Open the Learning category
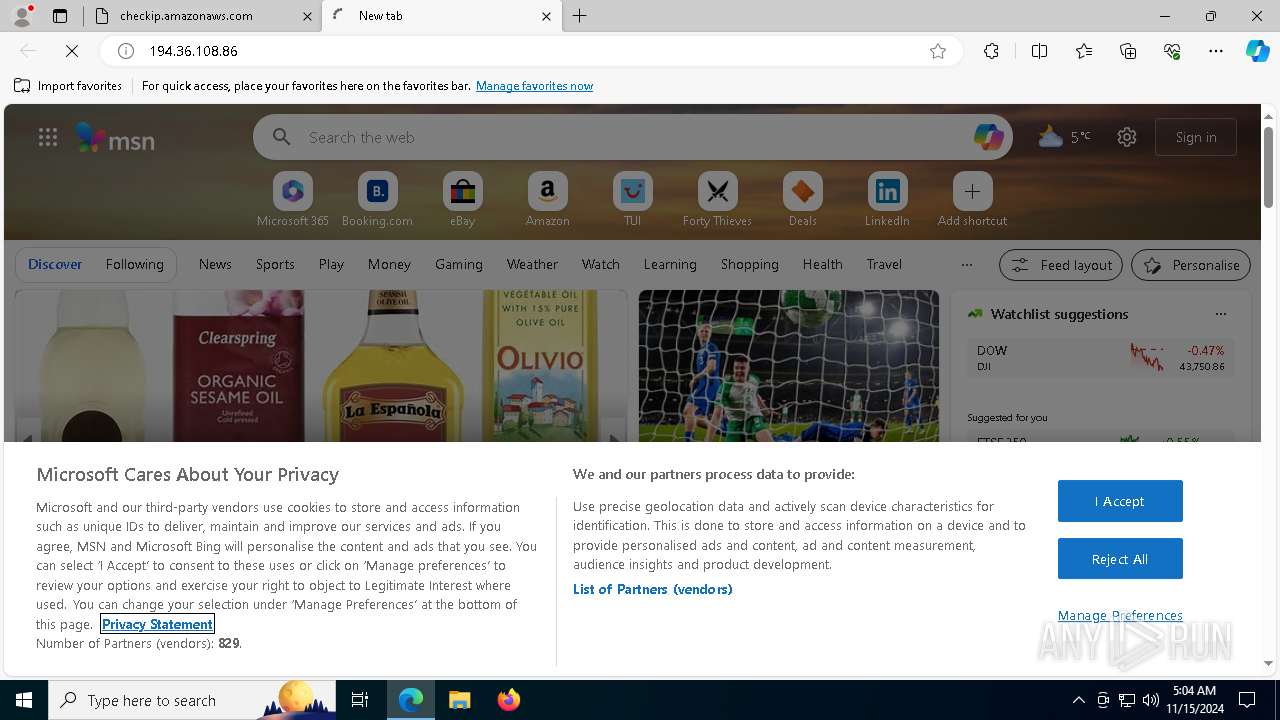The height and width of the screenshot is (720, 1280). click(670, 264)
